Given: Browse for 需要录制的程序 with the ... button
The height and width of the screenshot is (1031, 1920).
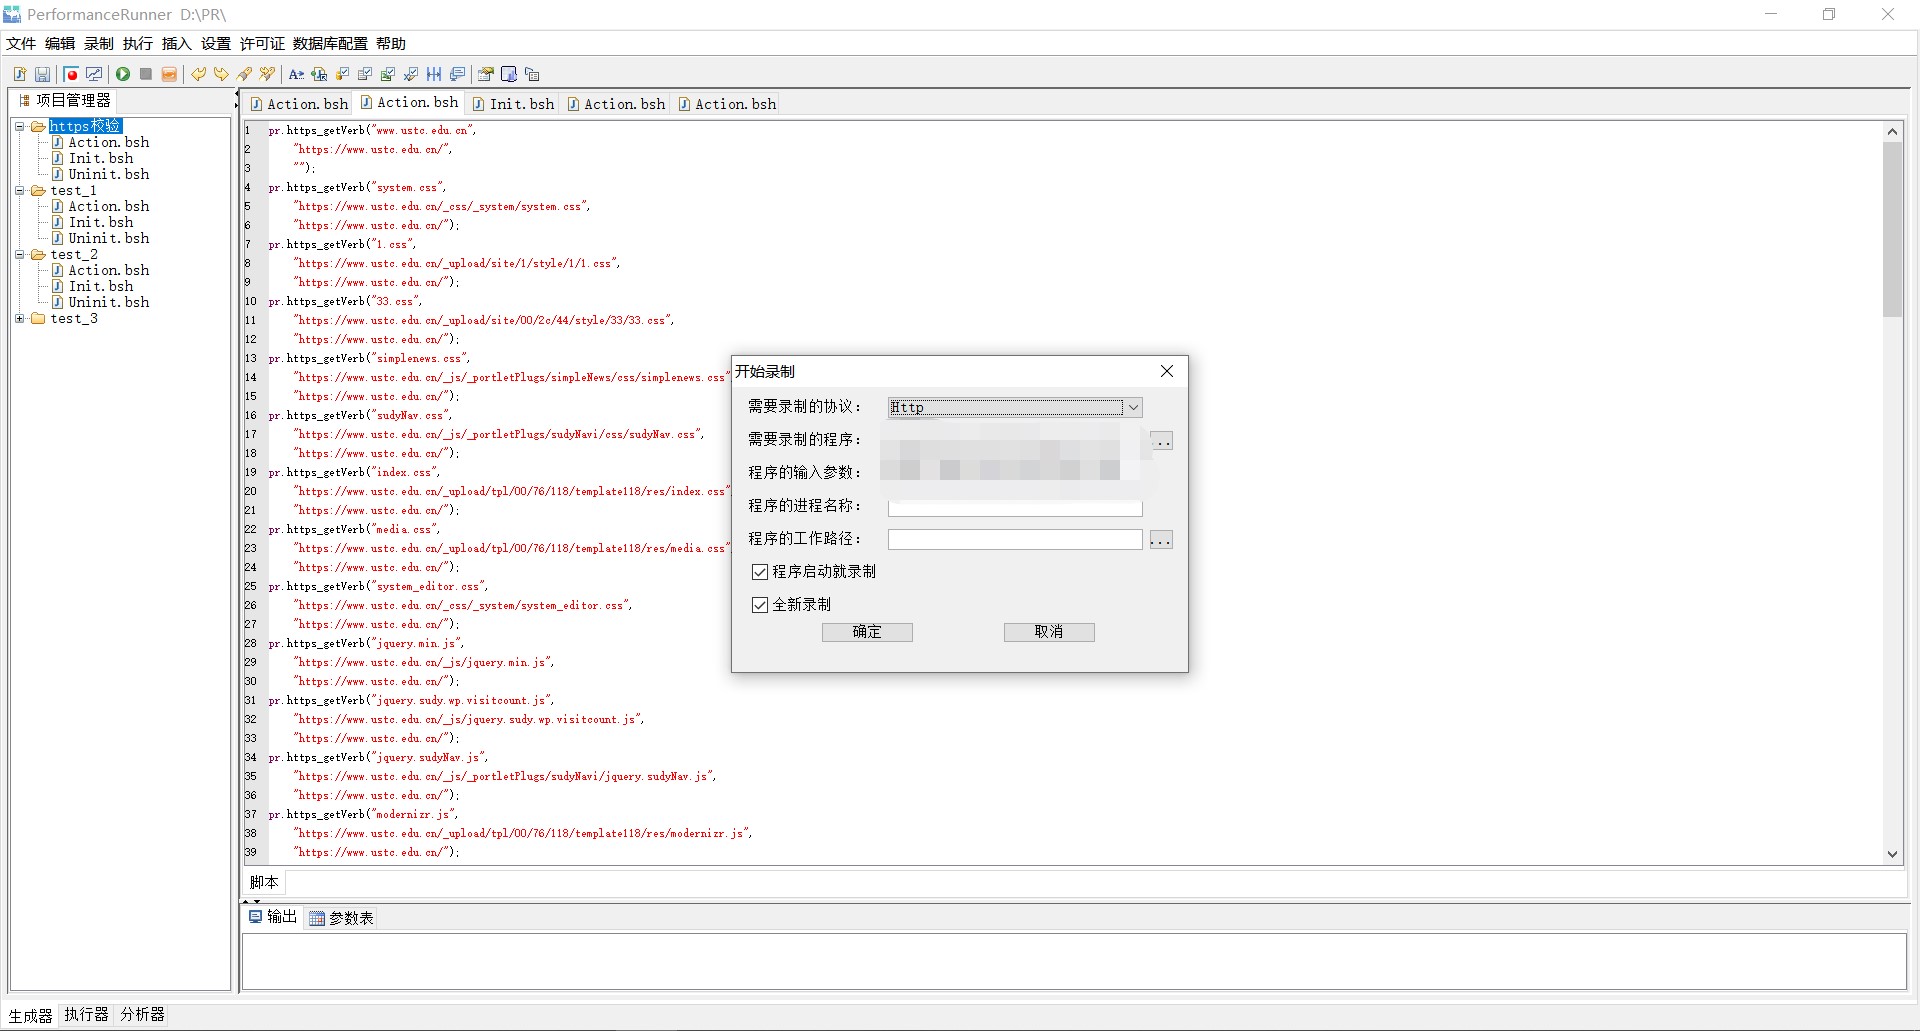Looking at the screenshot, I should (x=1161, y=441).
